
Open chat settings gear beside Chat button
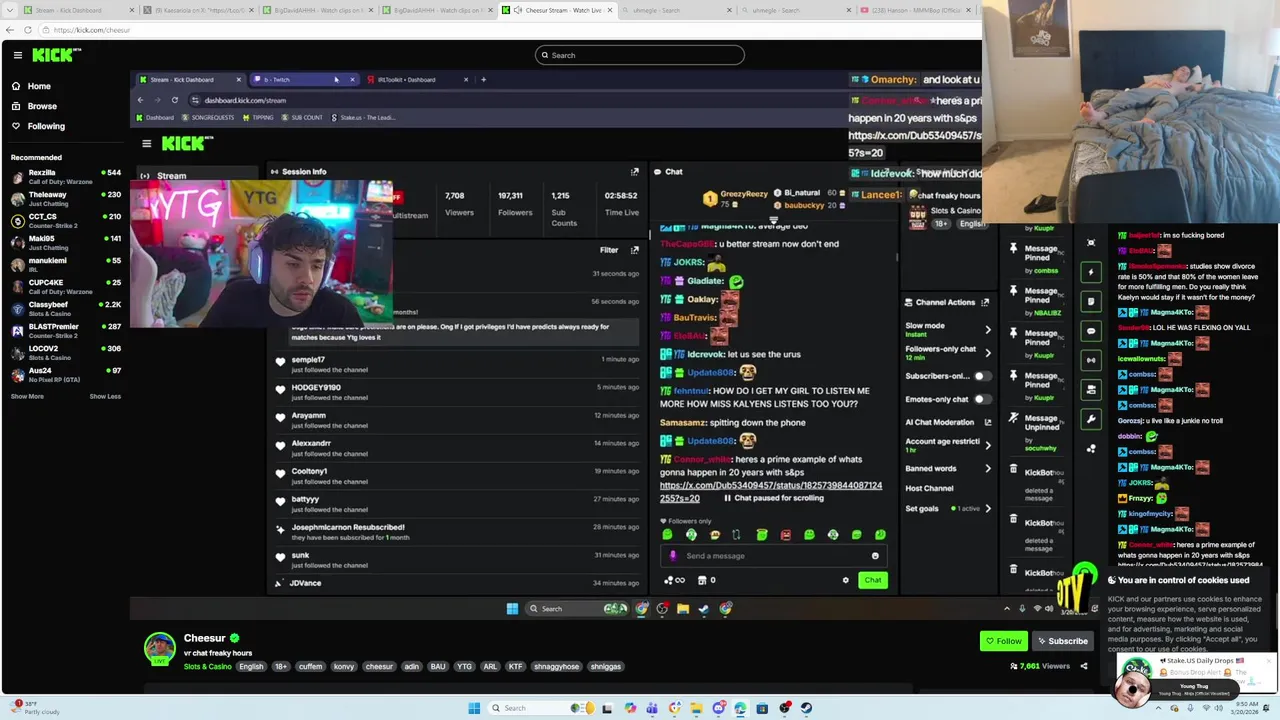pyautogui.click(x=845, y=580)
